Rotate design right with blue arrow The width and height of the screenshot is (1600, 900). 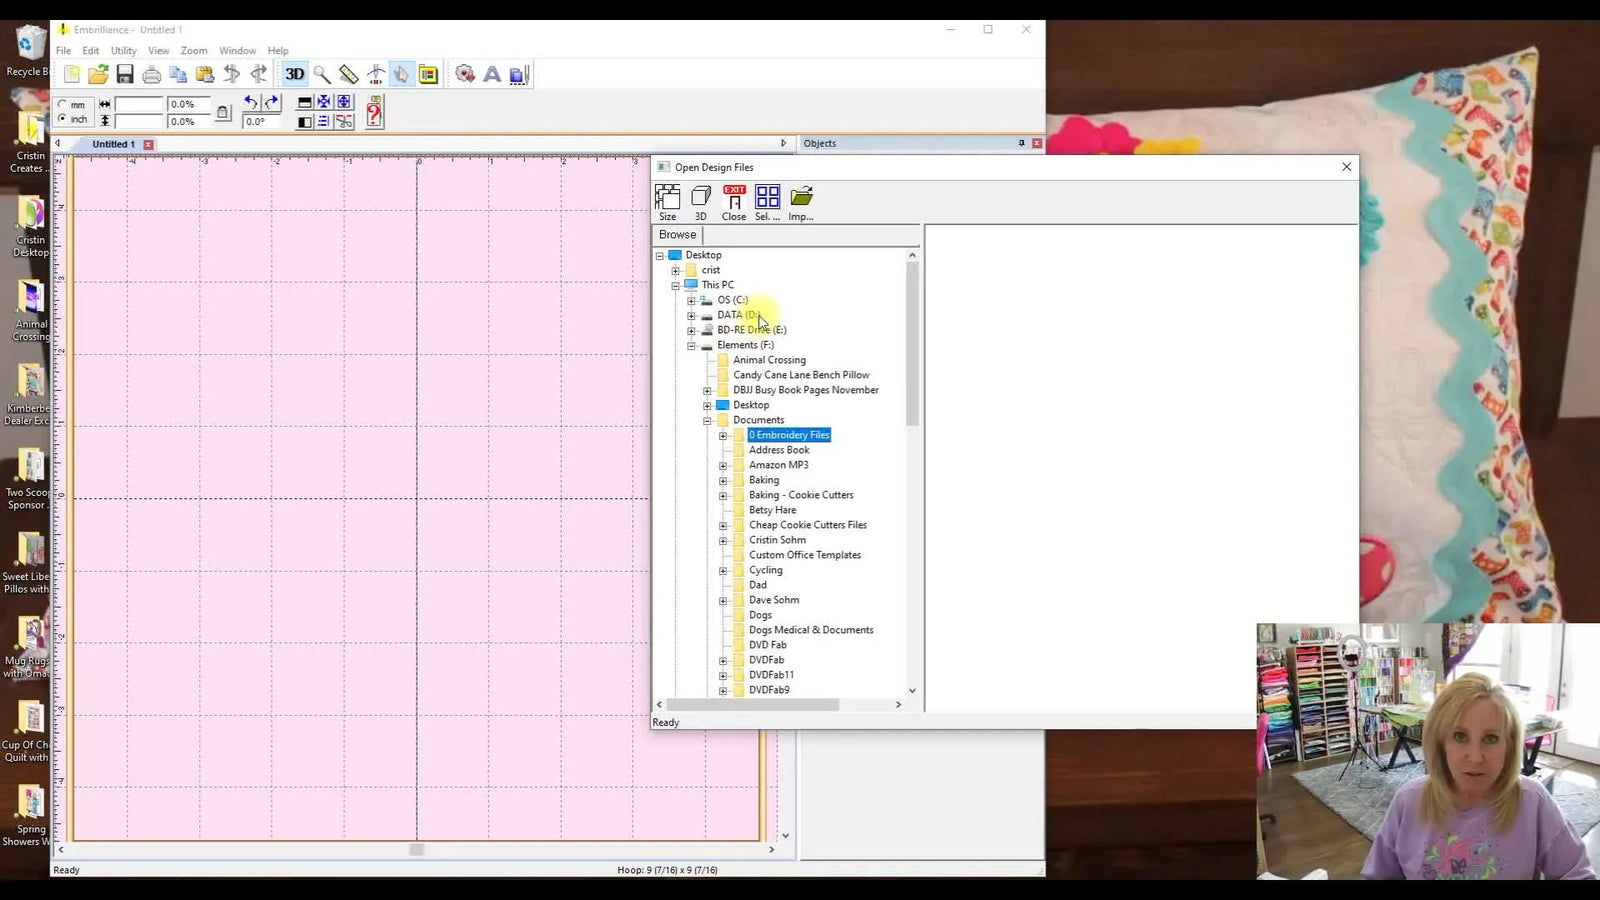[271, 102]
